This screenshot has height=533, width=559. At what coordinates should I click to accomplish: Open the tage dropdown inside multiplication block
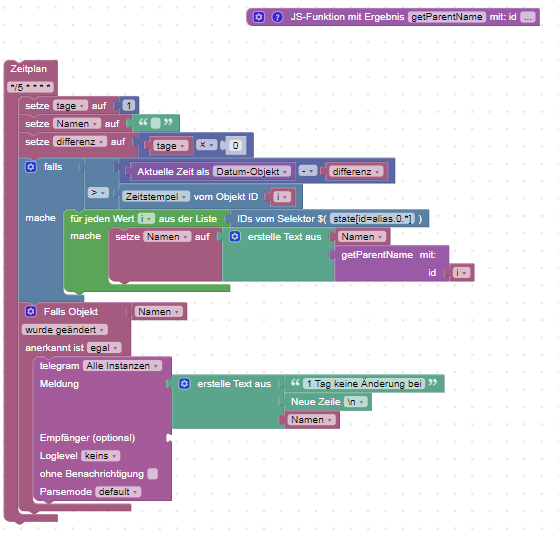coord(170,146)
